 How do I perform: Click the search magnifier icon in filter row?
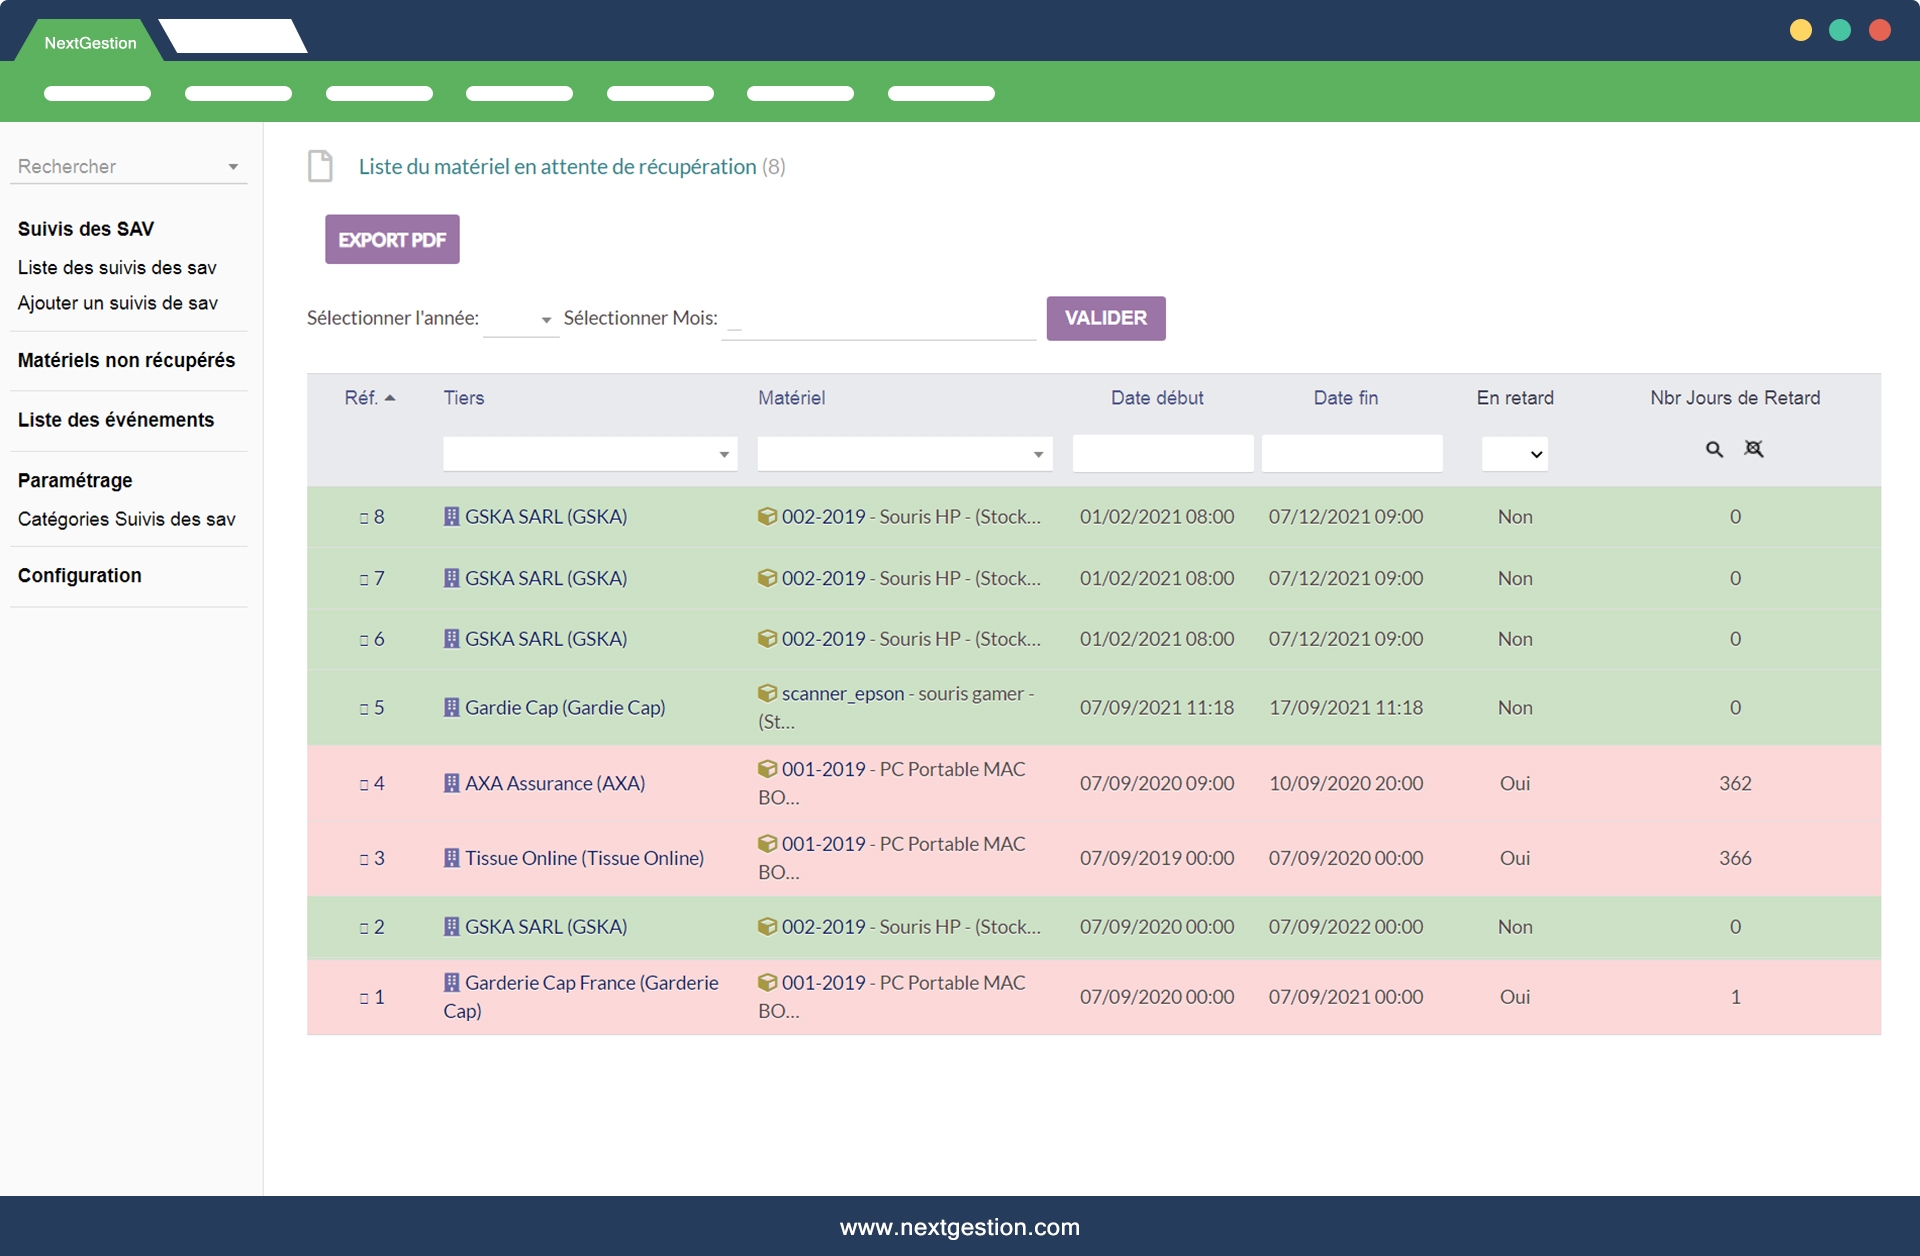[x=1714, y=449]
